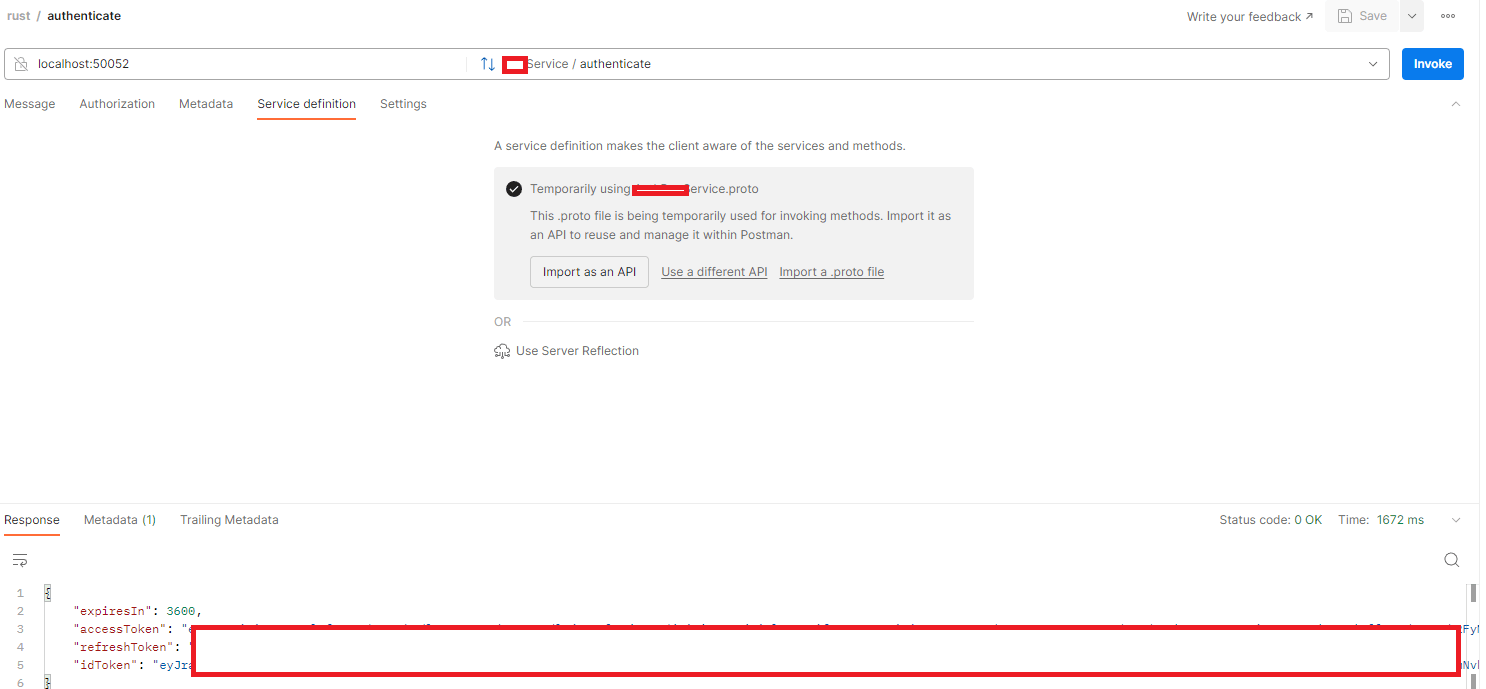Open the Settings tab

click(403, 104)
